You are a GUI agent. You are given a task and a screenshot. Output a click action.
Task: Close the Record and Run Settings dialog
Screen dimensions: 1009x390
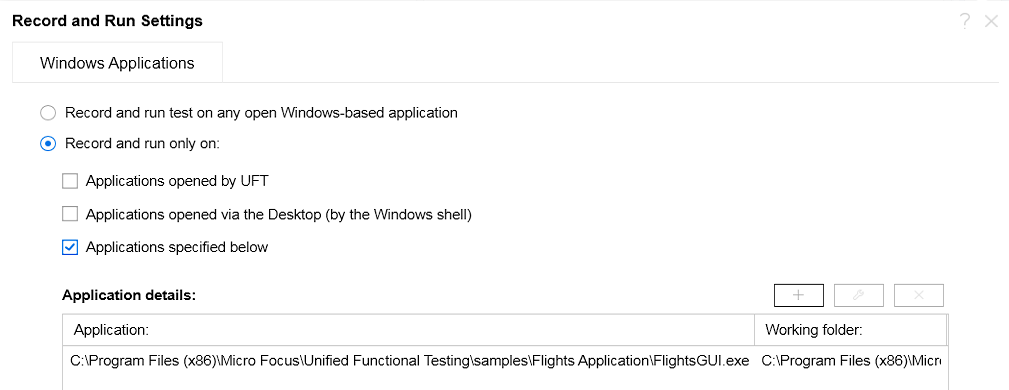point(991,21)
